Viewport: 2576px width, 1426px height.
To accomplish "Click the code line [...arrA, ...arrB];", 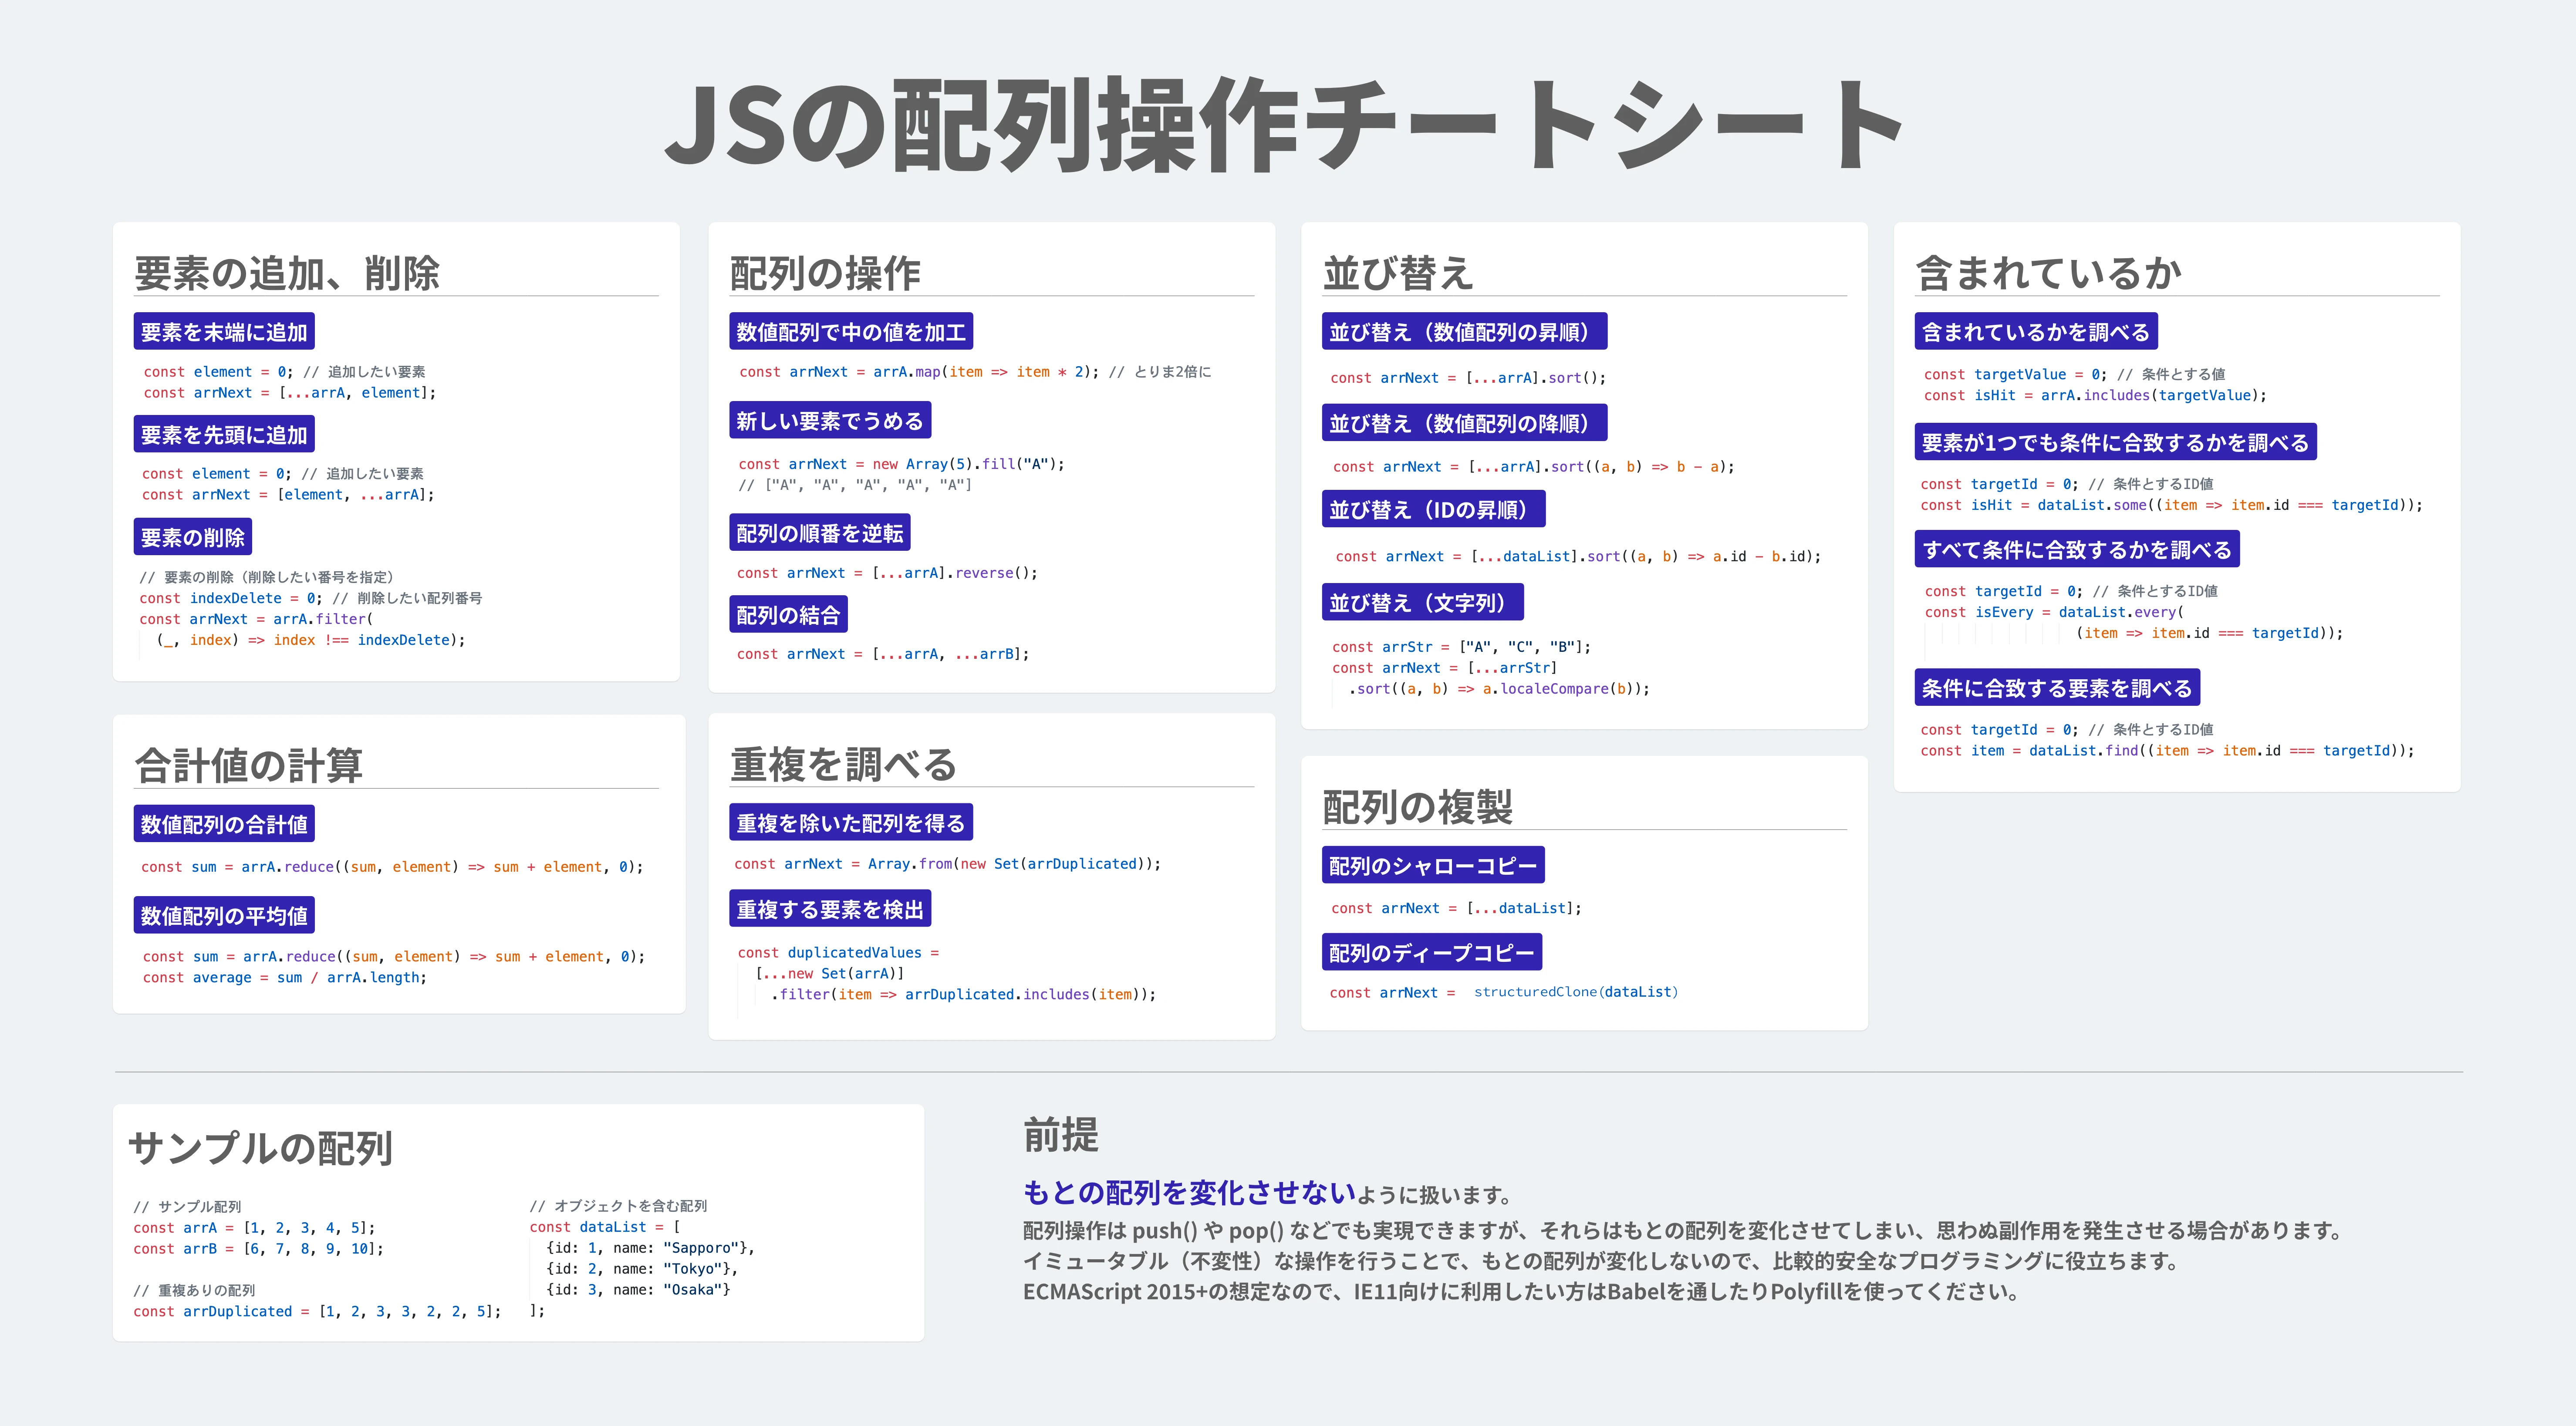I will (x=883, y=654).
